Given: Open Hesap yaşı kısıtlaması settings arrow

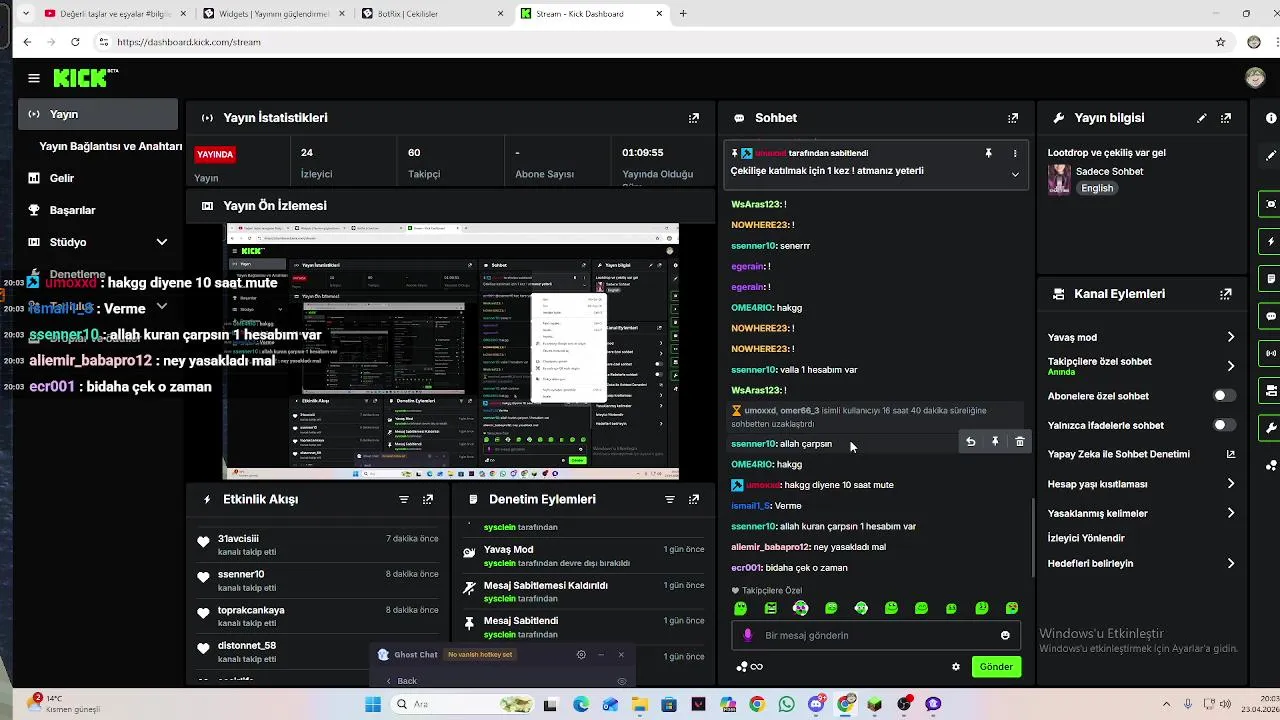Looking at the screenshot, I should pos(1231,484).
